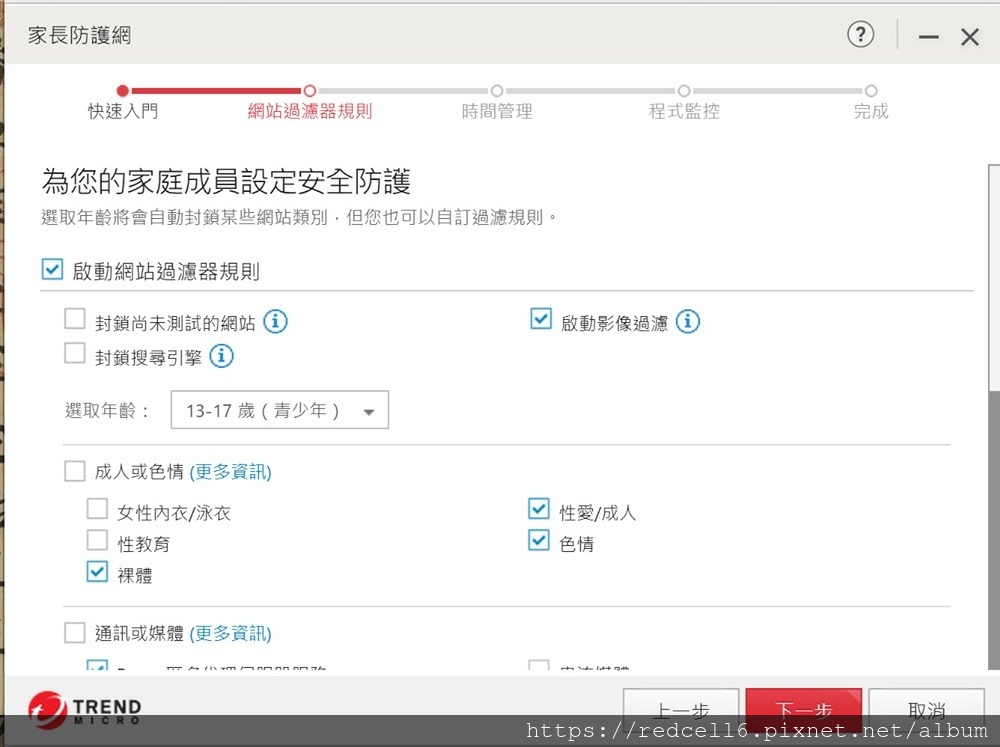
Task: Open the 選取年齡 dropdown
Action: (x=279, y=410)
